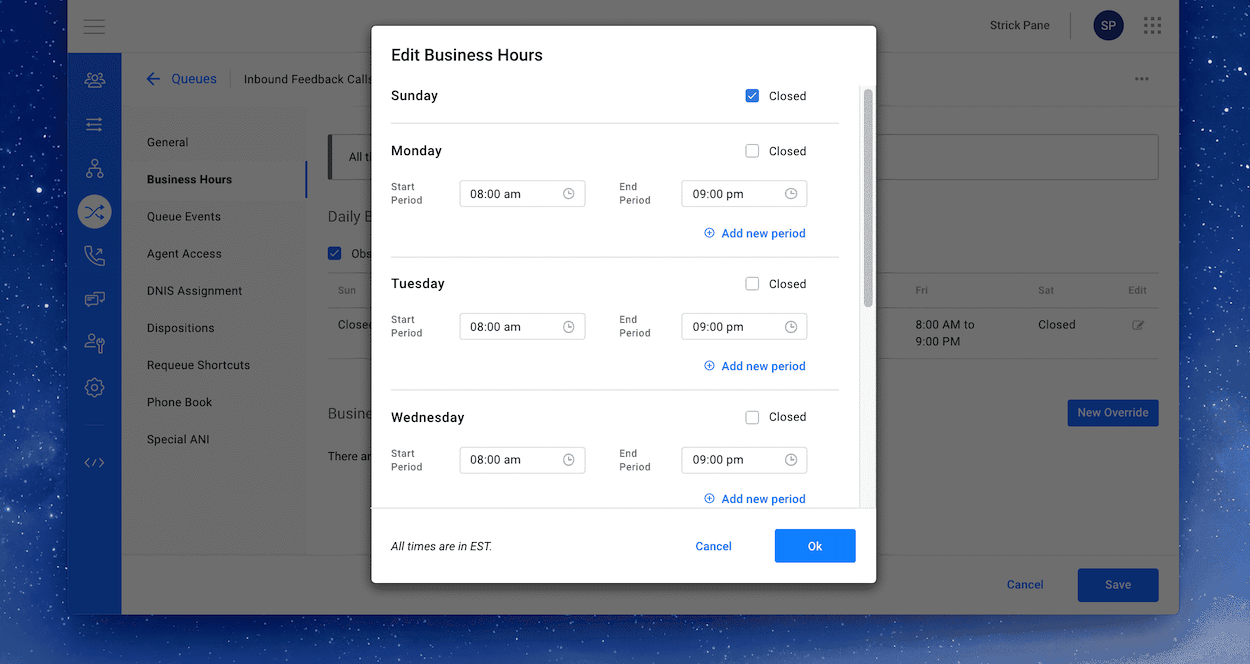This screenshot has width=1250, height=664.
Task: Open the hierarchy tree sidebar icon
Action: point(95,169)
